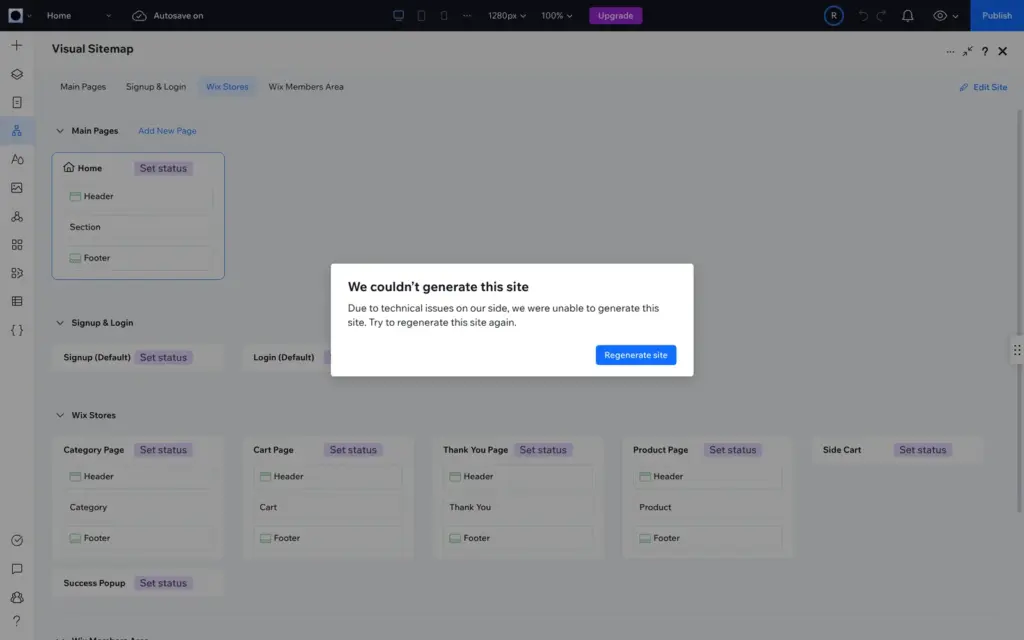Click the preview eye icon
Viewport: 1024px width, 640px height.
tap(940, 16)
